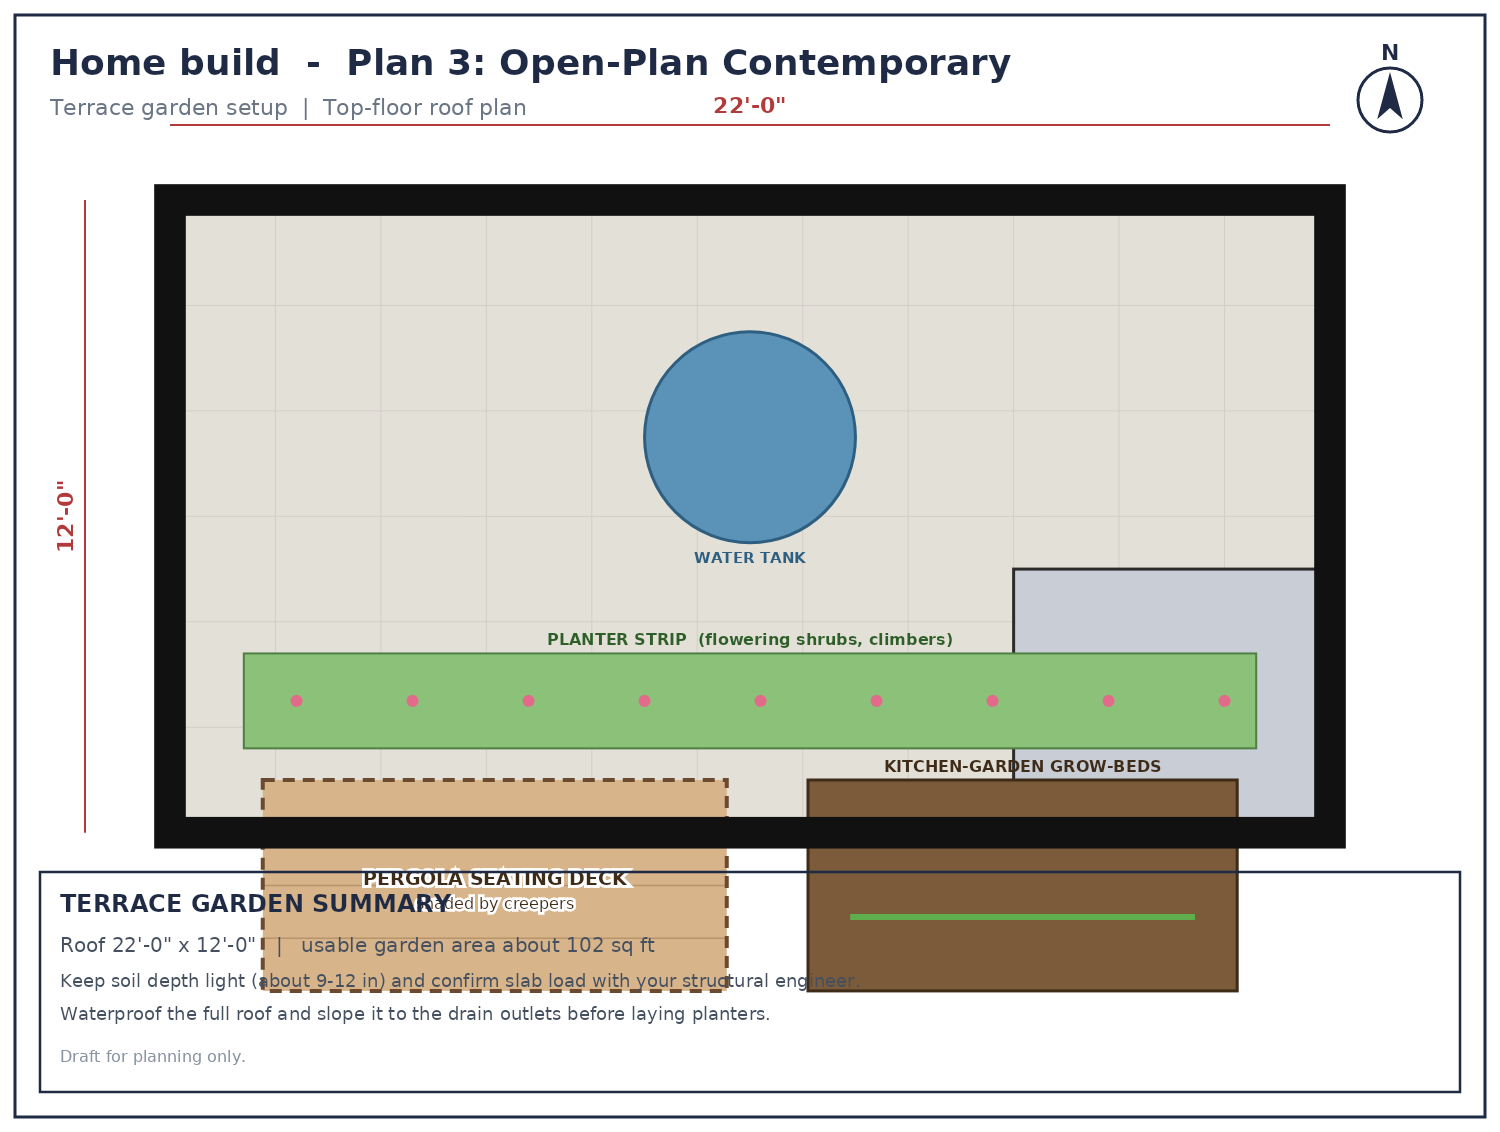Select the subtitle "Terrace garden setup | Top-floor roof plan"

[288, 108]
